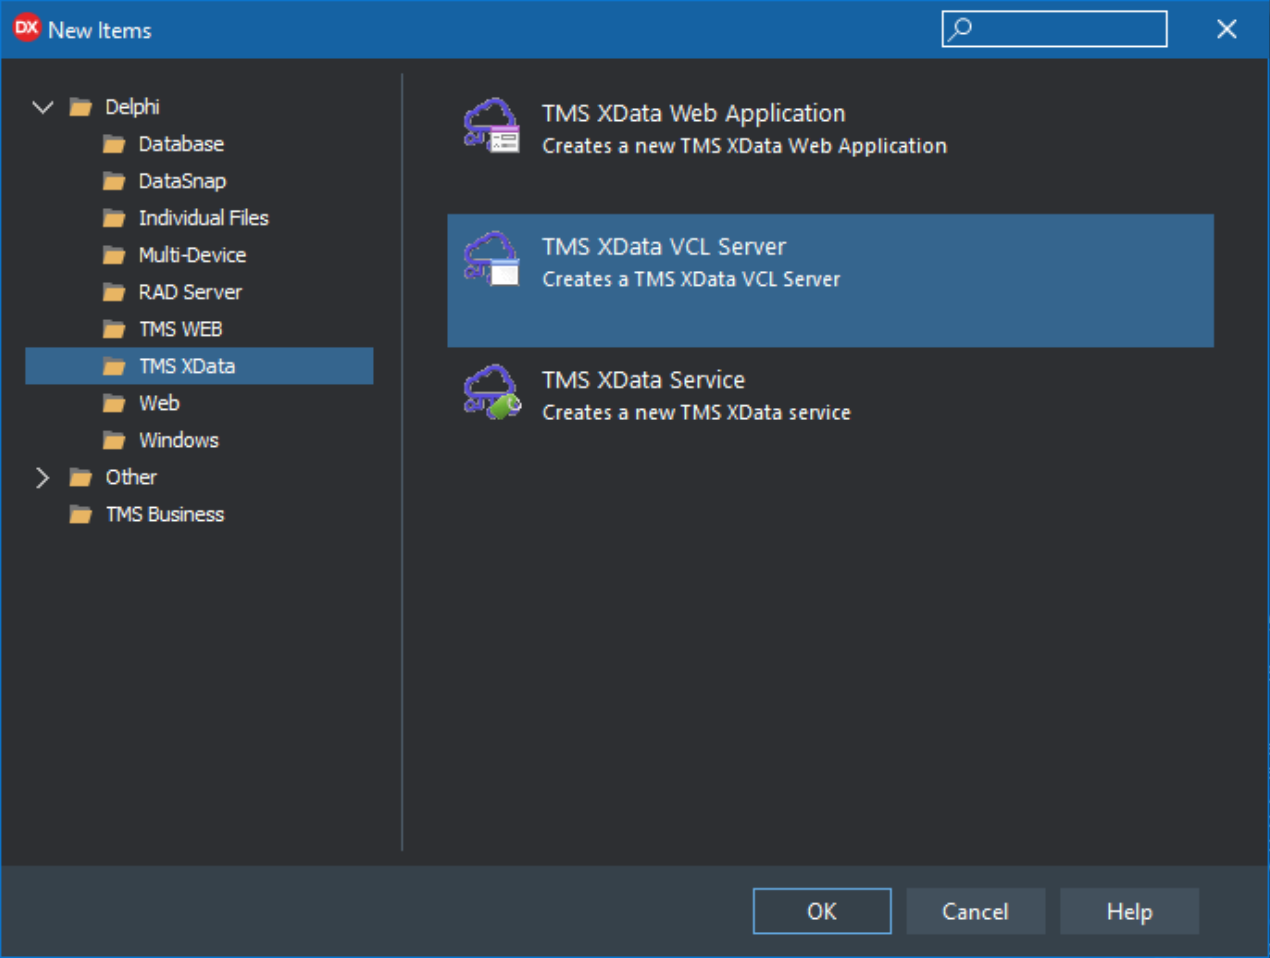Image resolution: width=1270 pixels, height=958 pixels.
Task: Select TMS WEB category label
Action: click(180, 329)
